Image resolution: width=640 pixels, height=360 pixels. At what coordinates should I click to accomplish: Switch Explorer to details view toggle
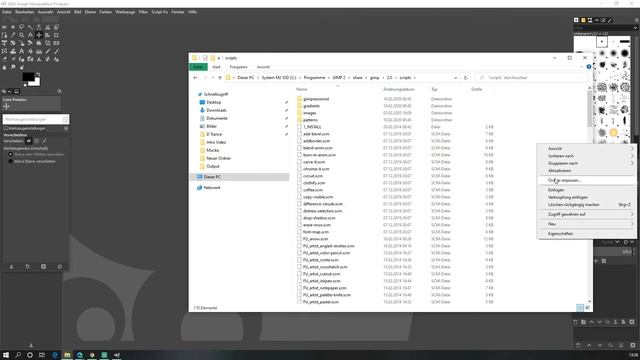pos(580,307)
